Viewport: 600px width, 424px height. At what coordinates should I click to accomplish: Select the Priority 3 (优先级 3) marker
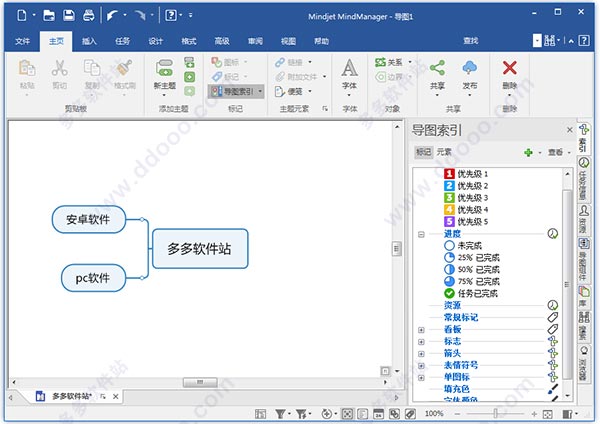pyautogui.click(x=466, y=198)
